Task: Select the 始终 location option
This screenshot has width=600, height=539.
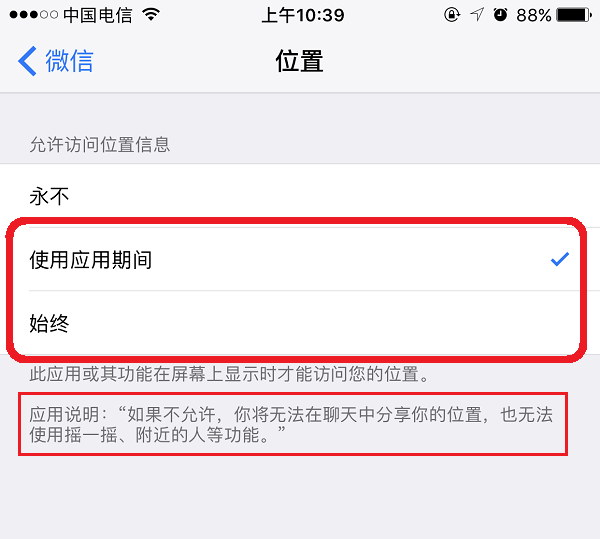Action: (x=300, y=323)
